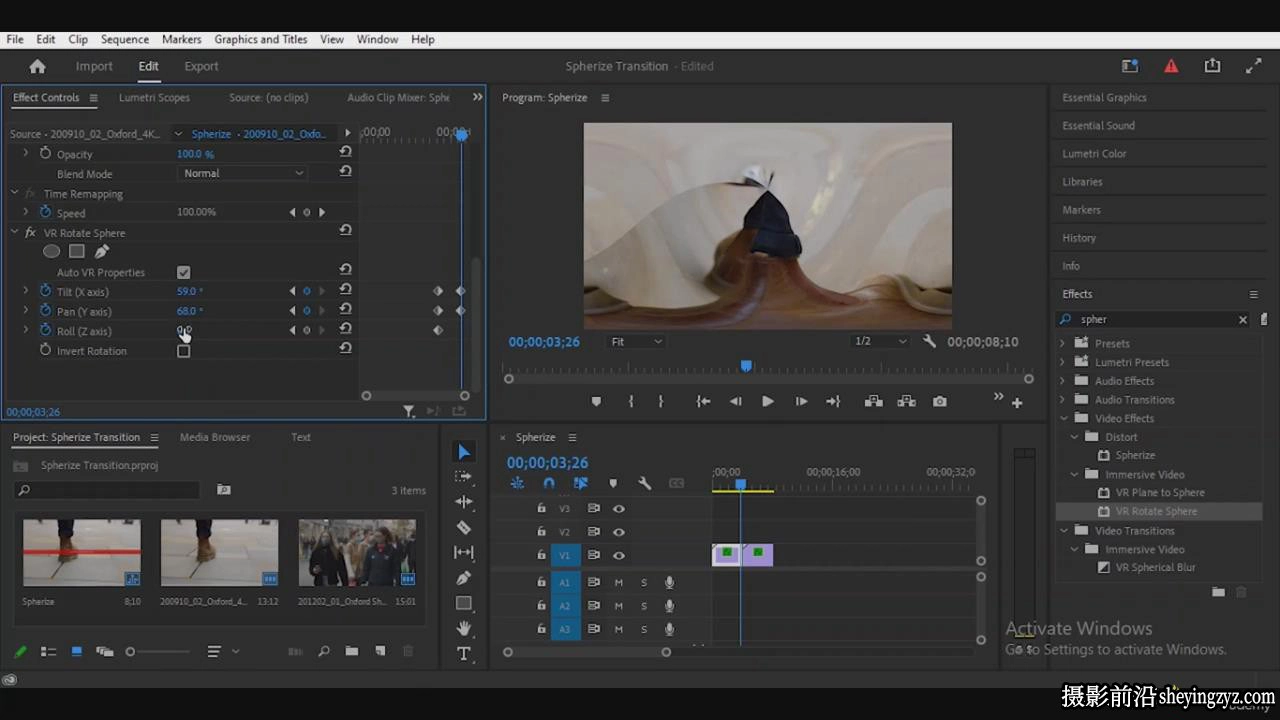This screenshot has width=1280, height=720.
Task: Toggle lock on V1 track
Action: click(x=541, y=555)
